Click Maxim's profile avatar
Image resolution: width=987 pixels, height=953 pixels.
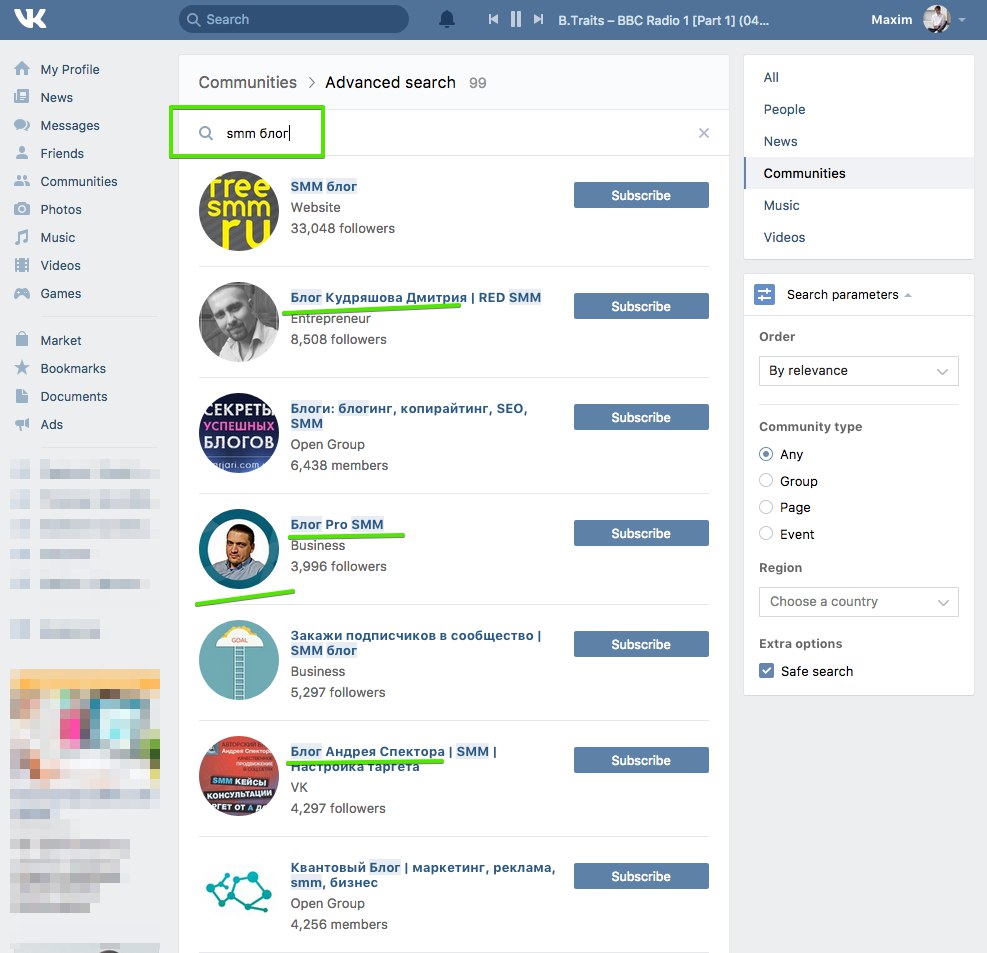pos(936,19)
